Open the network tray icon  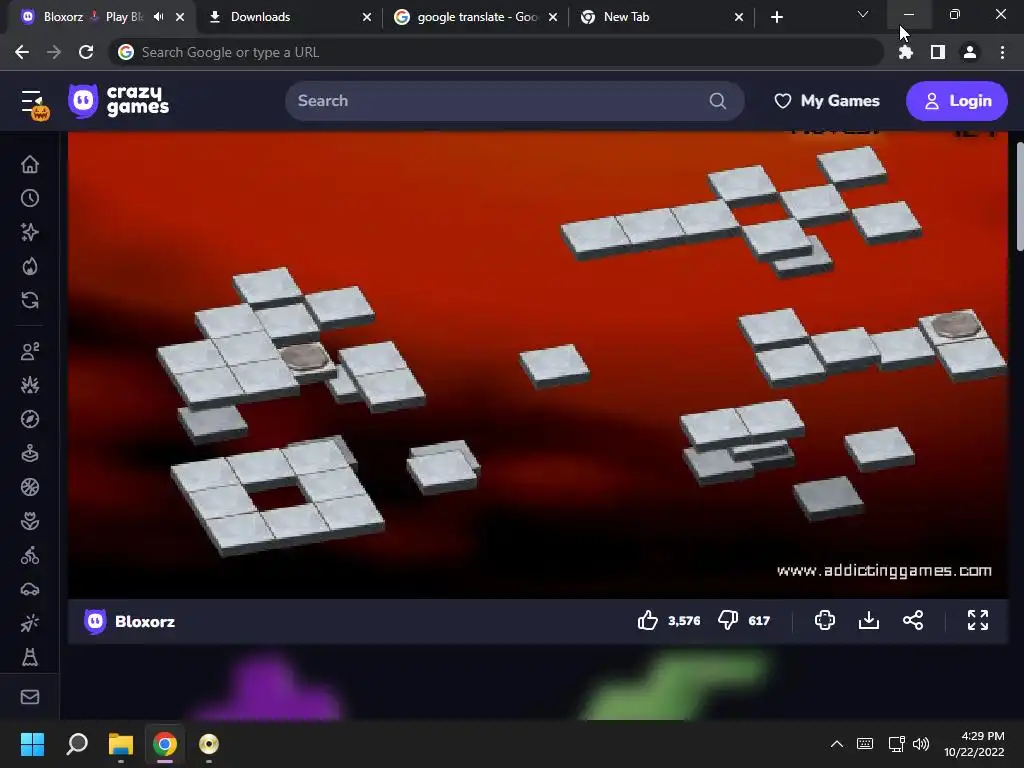pyautogui.click(x=896, y=744)
